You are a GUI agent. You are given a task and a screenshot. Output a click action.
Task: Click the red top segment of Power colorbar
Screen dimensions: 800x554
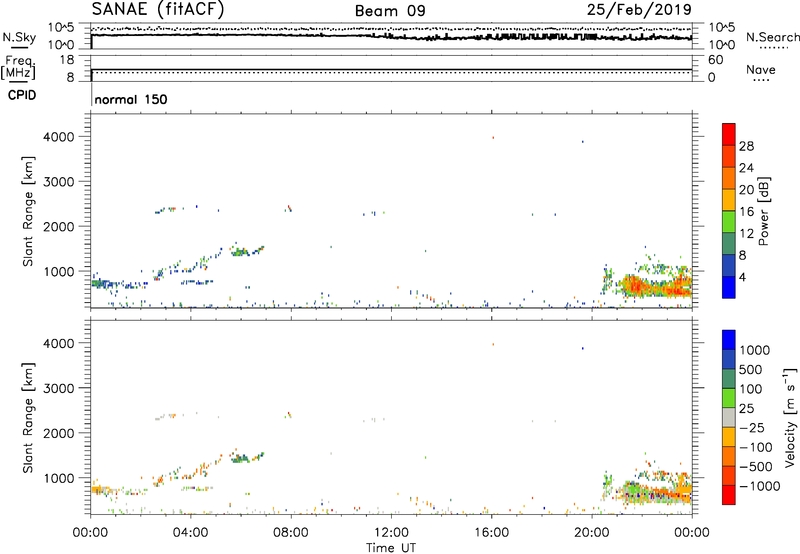[729, 134]
